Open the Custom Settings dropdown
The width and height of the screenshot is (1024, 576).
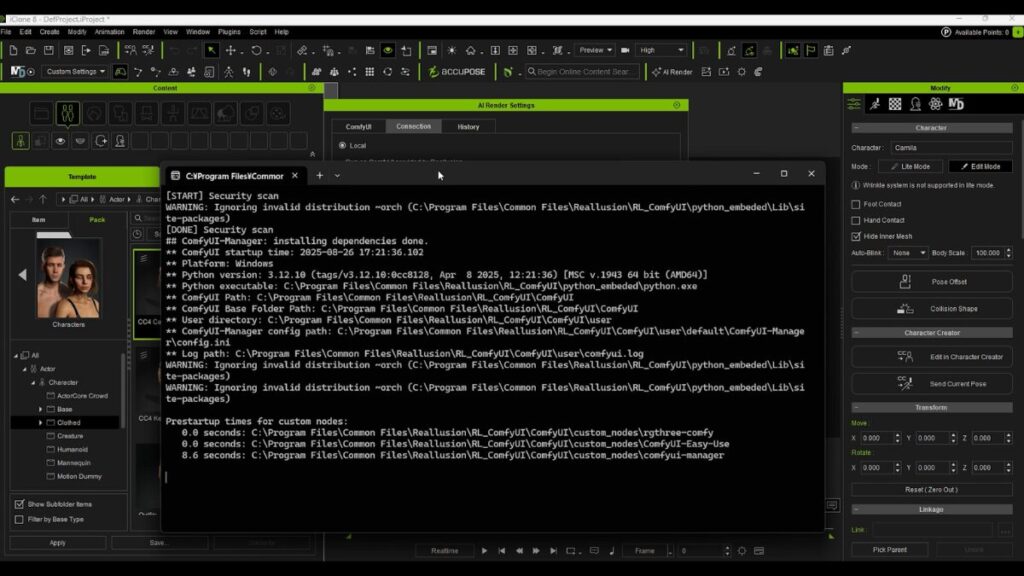75,71
